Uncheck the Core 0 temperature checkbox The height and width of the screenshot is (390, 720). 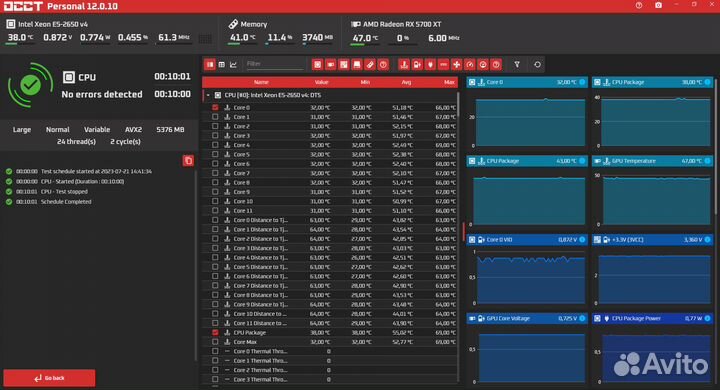tap(215, 107)
